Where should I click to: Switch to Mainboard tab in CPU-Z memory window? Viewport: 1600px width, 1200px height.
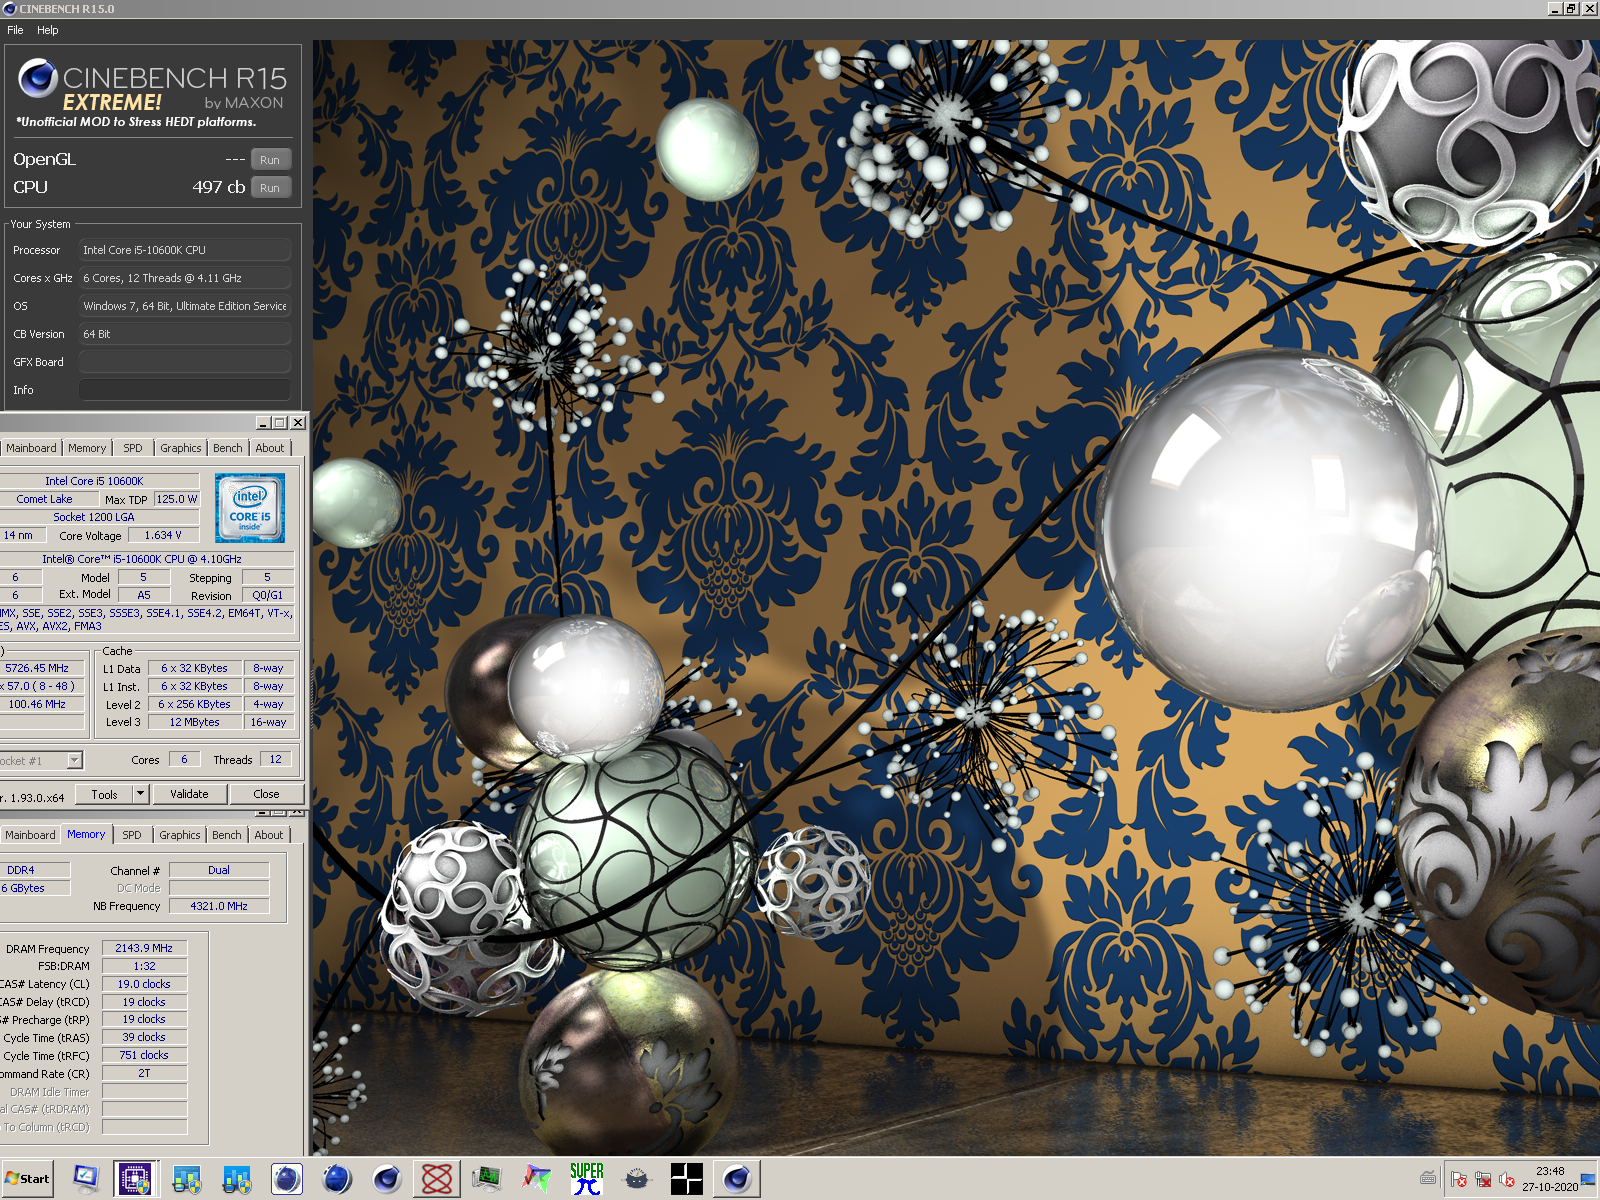pos(30,835)
